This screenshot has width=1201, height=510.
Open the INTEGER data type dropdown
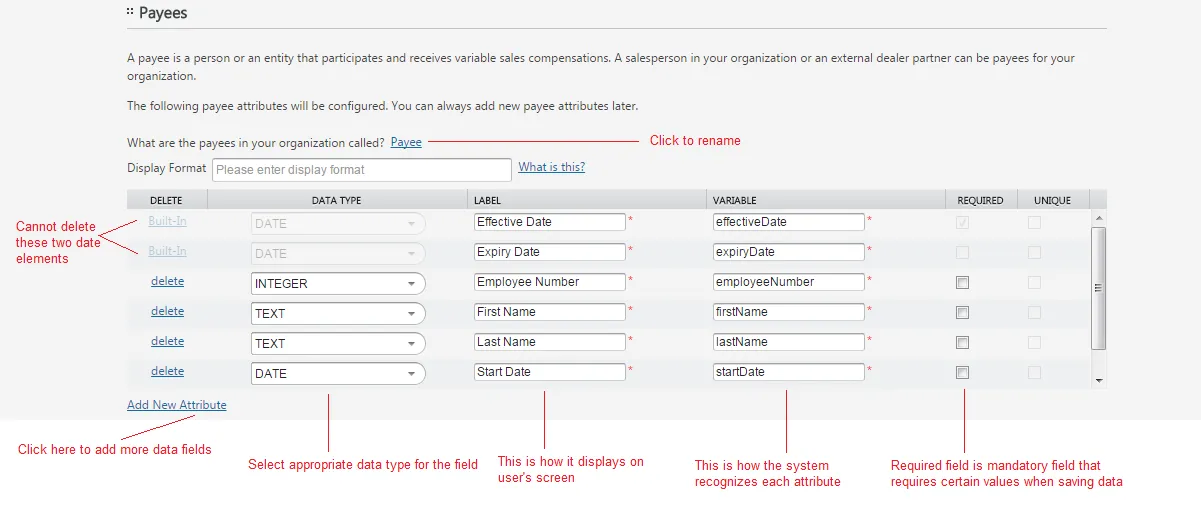[338, 283]
